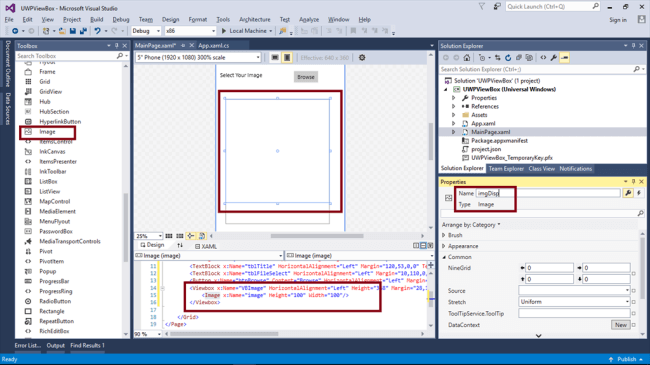Screen dimensions: 650x365
Task: Click the vertical split view icon
Action: pyautogui.click(x=416, y=246)
